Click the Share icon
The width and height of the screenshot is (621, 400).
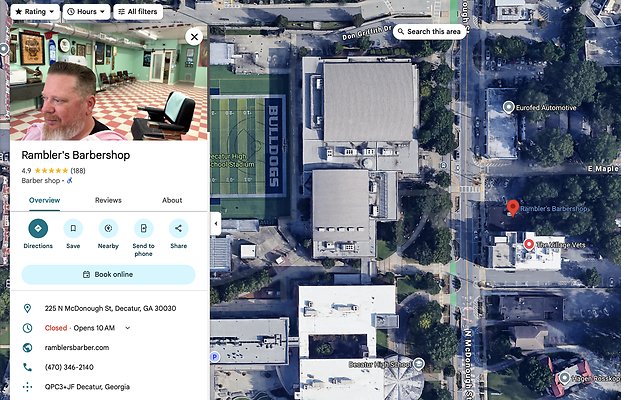pyautogui.click(x=178, y=228)
